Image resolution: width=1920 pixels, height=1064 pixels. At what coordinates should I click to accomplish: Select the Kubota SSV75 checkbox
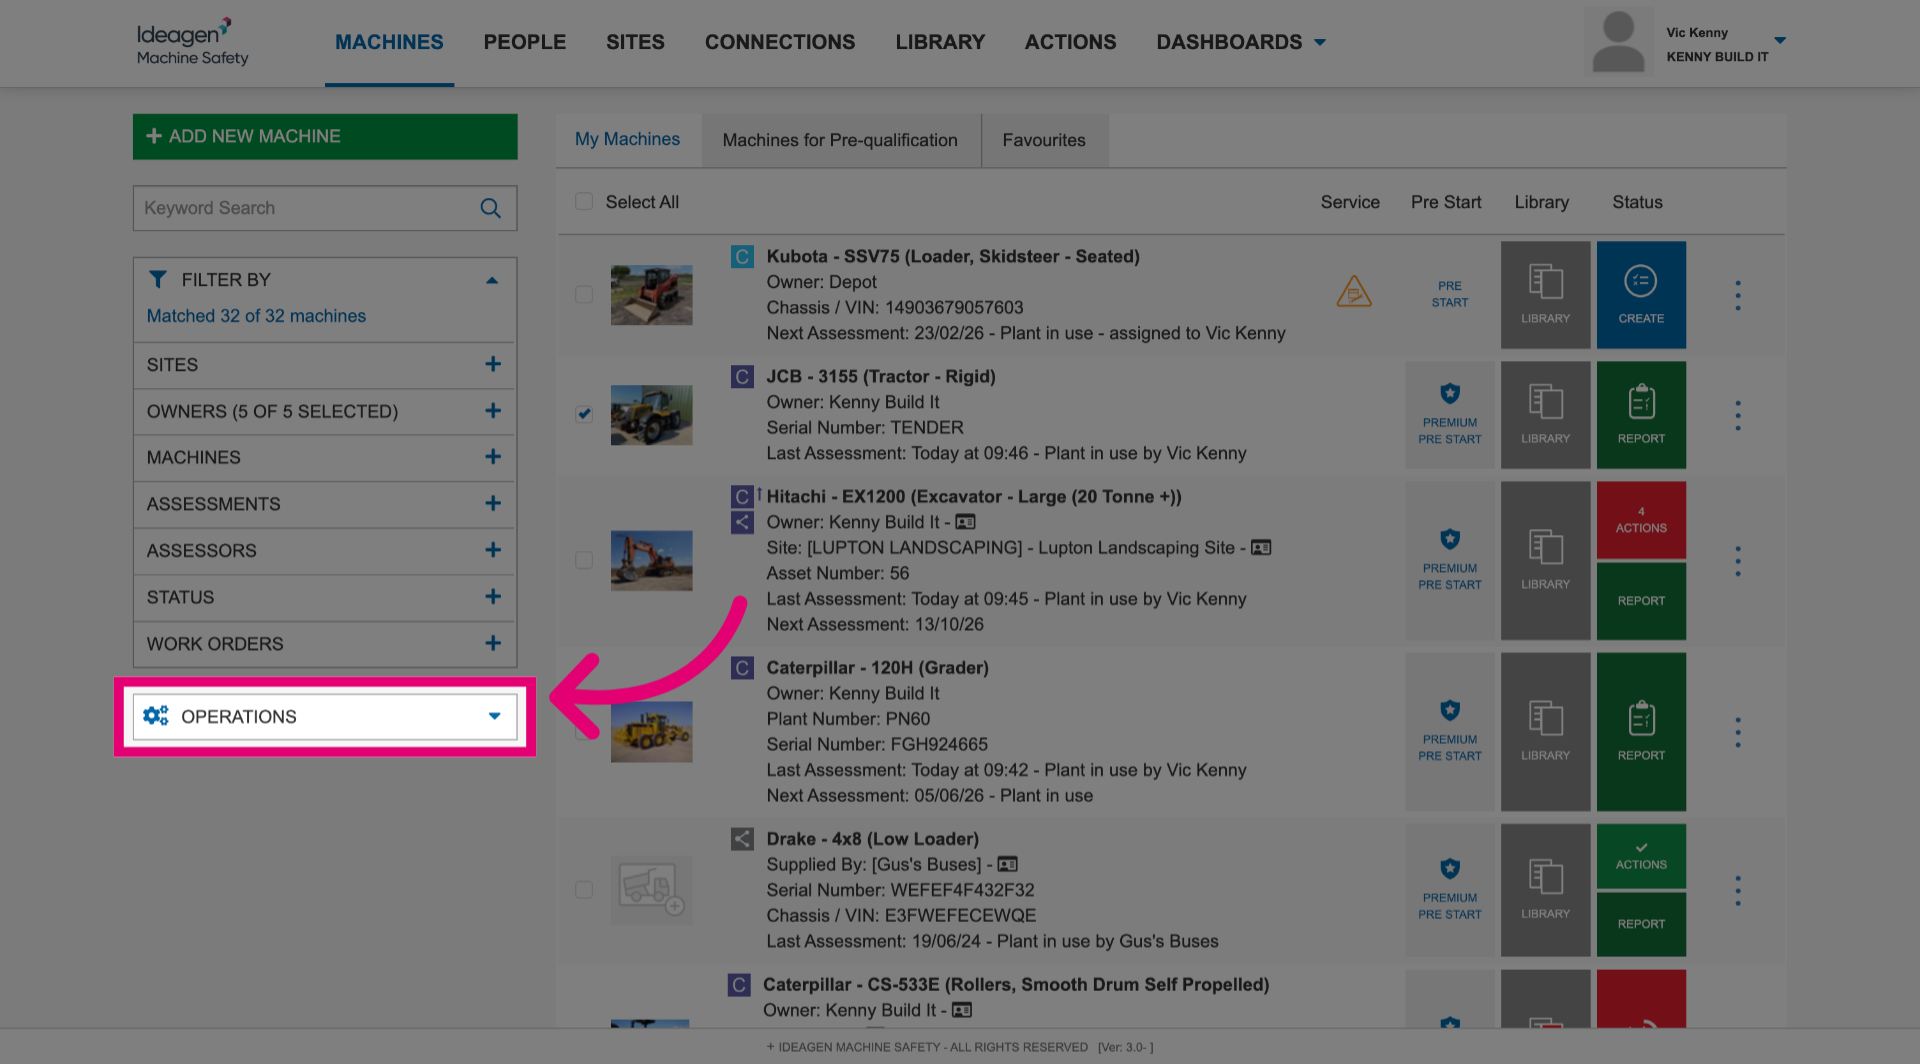pos(584,295)
